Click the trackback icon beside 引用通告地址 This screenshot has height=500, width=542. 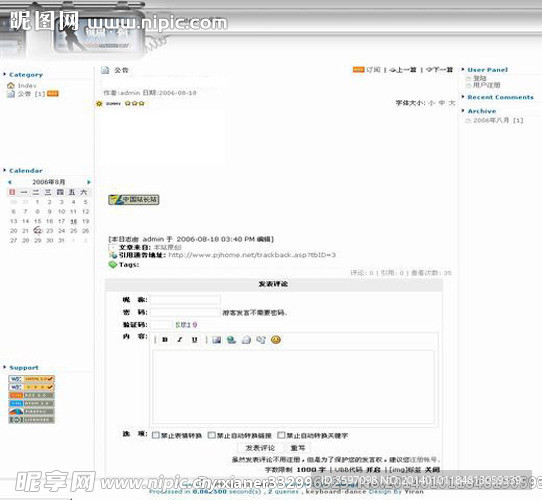click(113, 255)
